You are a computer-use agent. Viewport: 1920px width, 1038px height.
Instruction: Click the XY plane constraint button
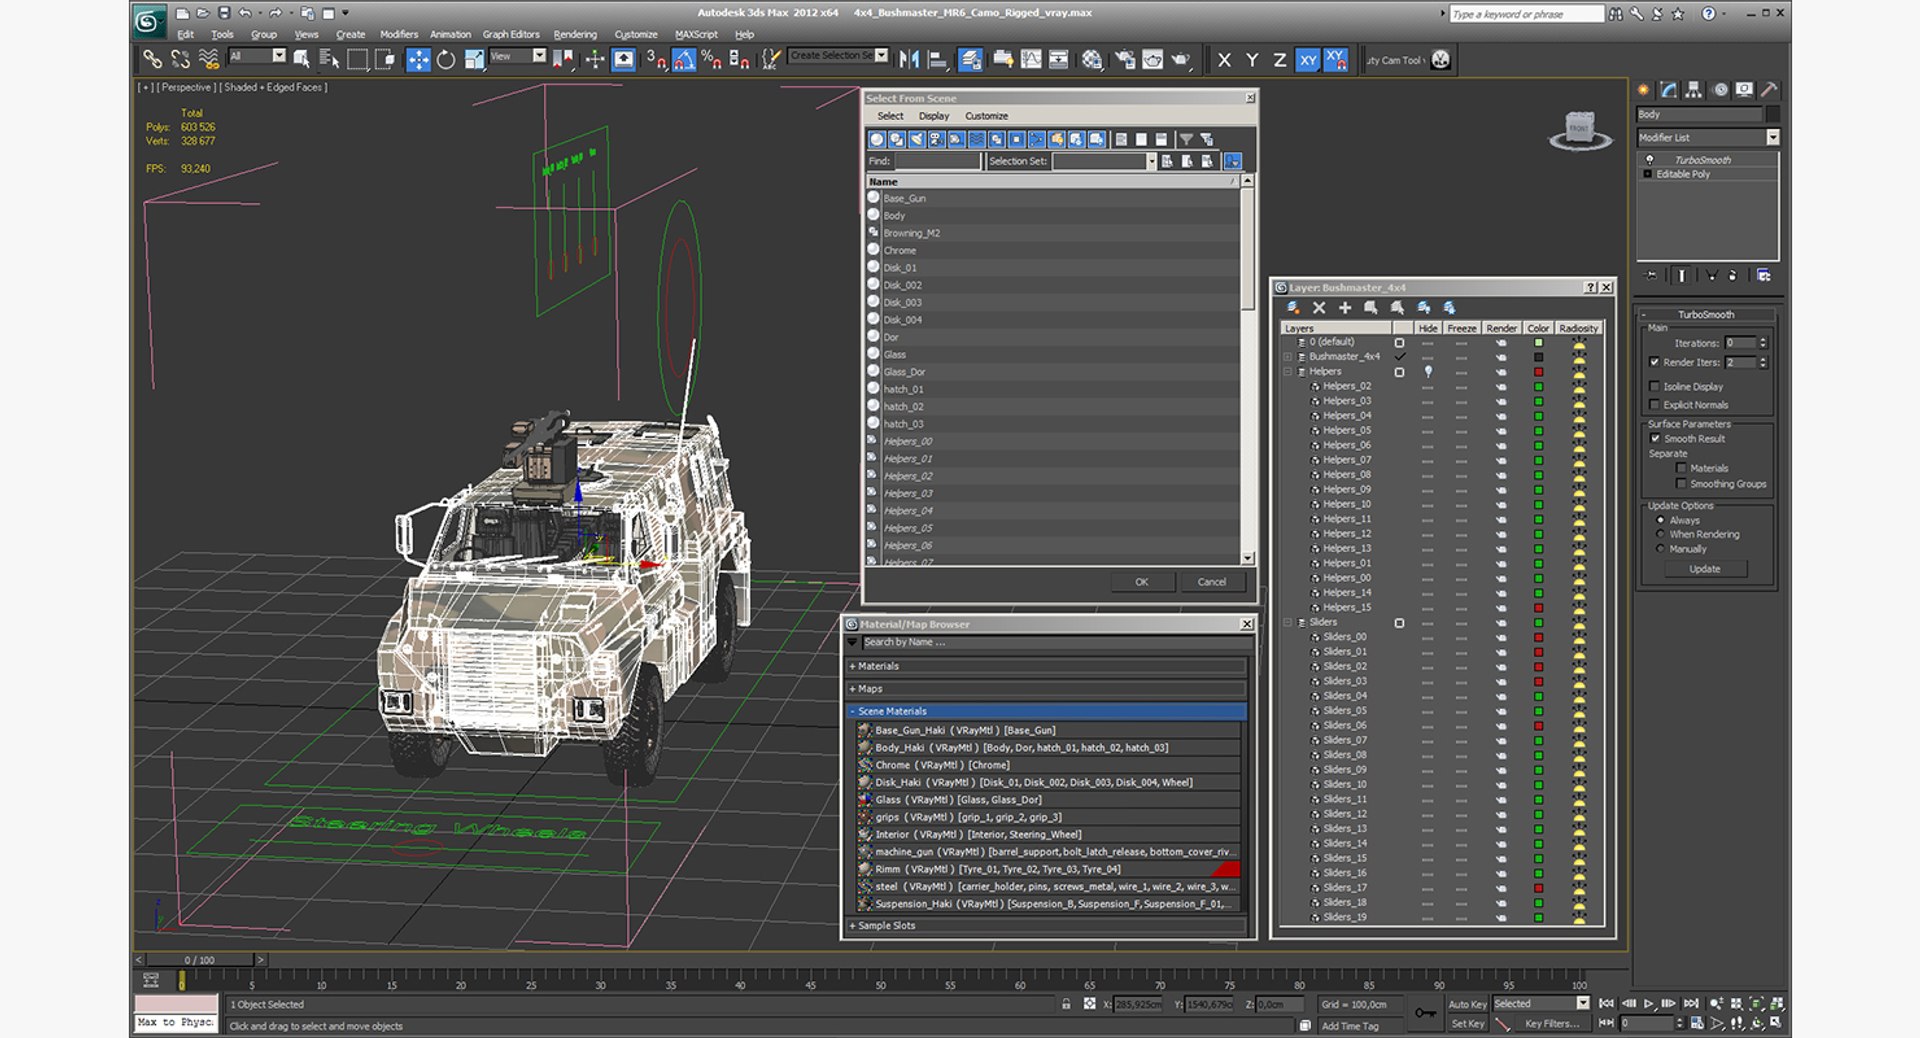(x=1308, y=60)
